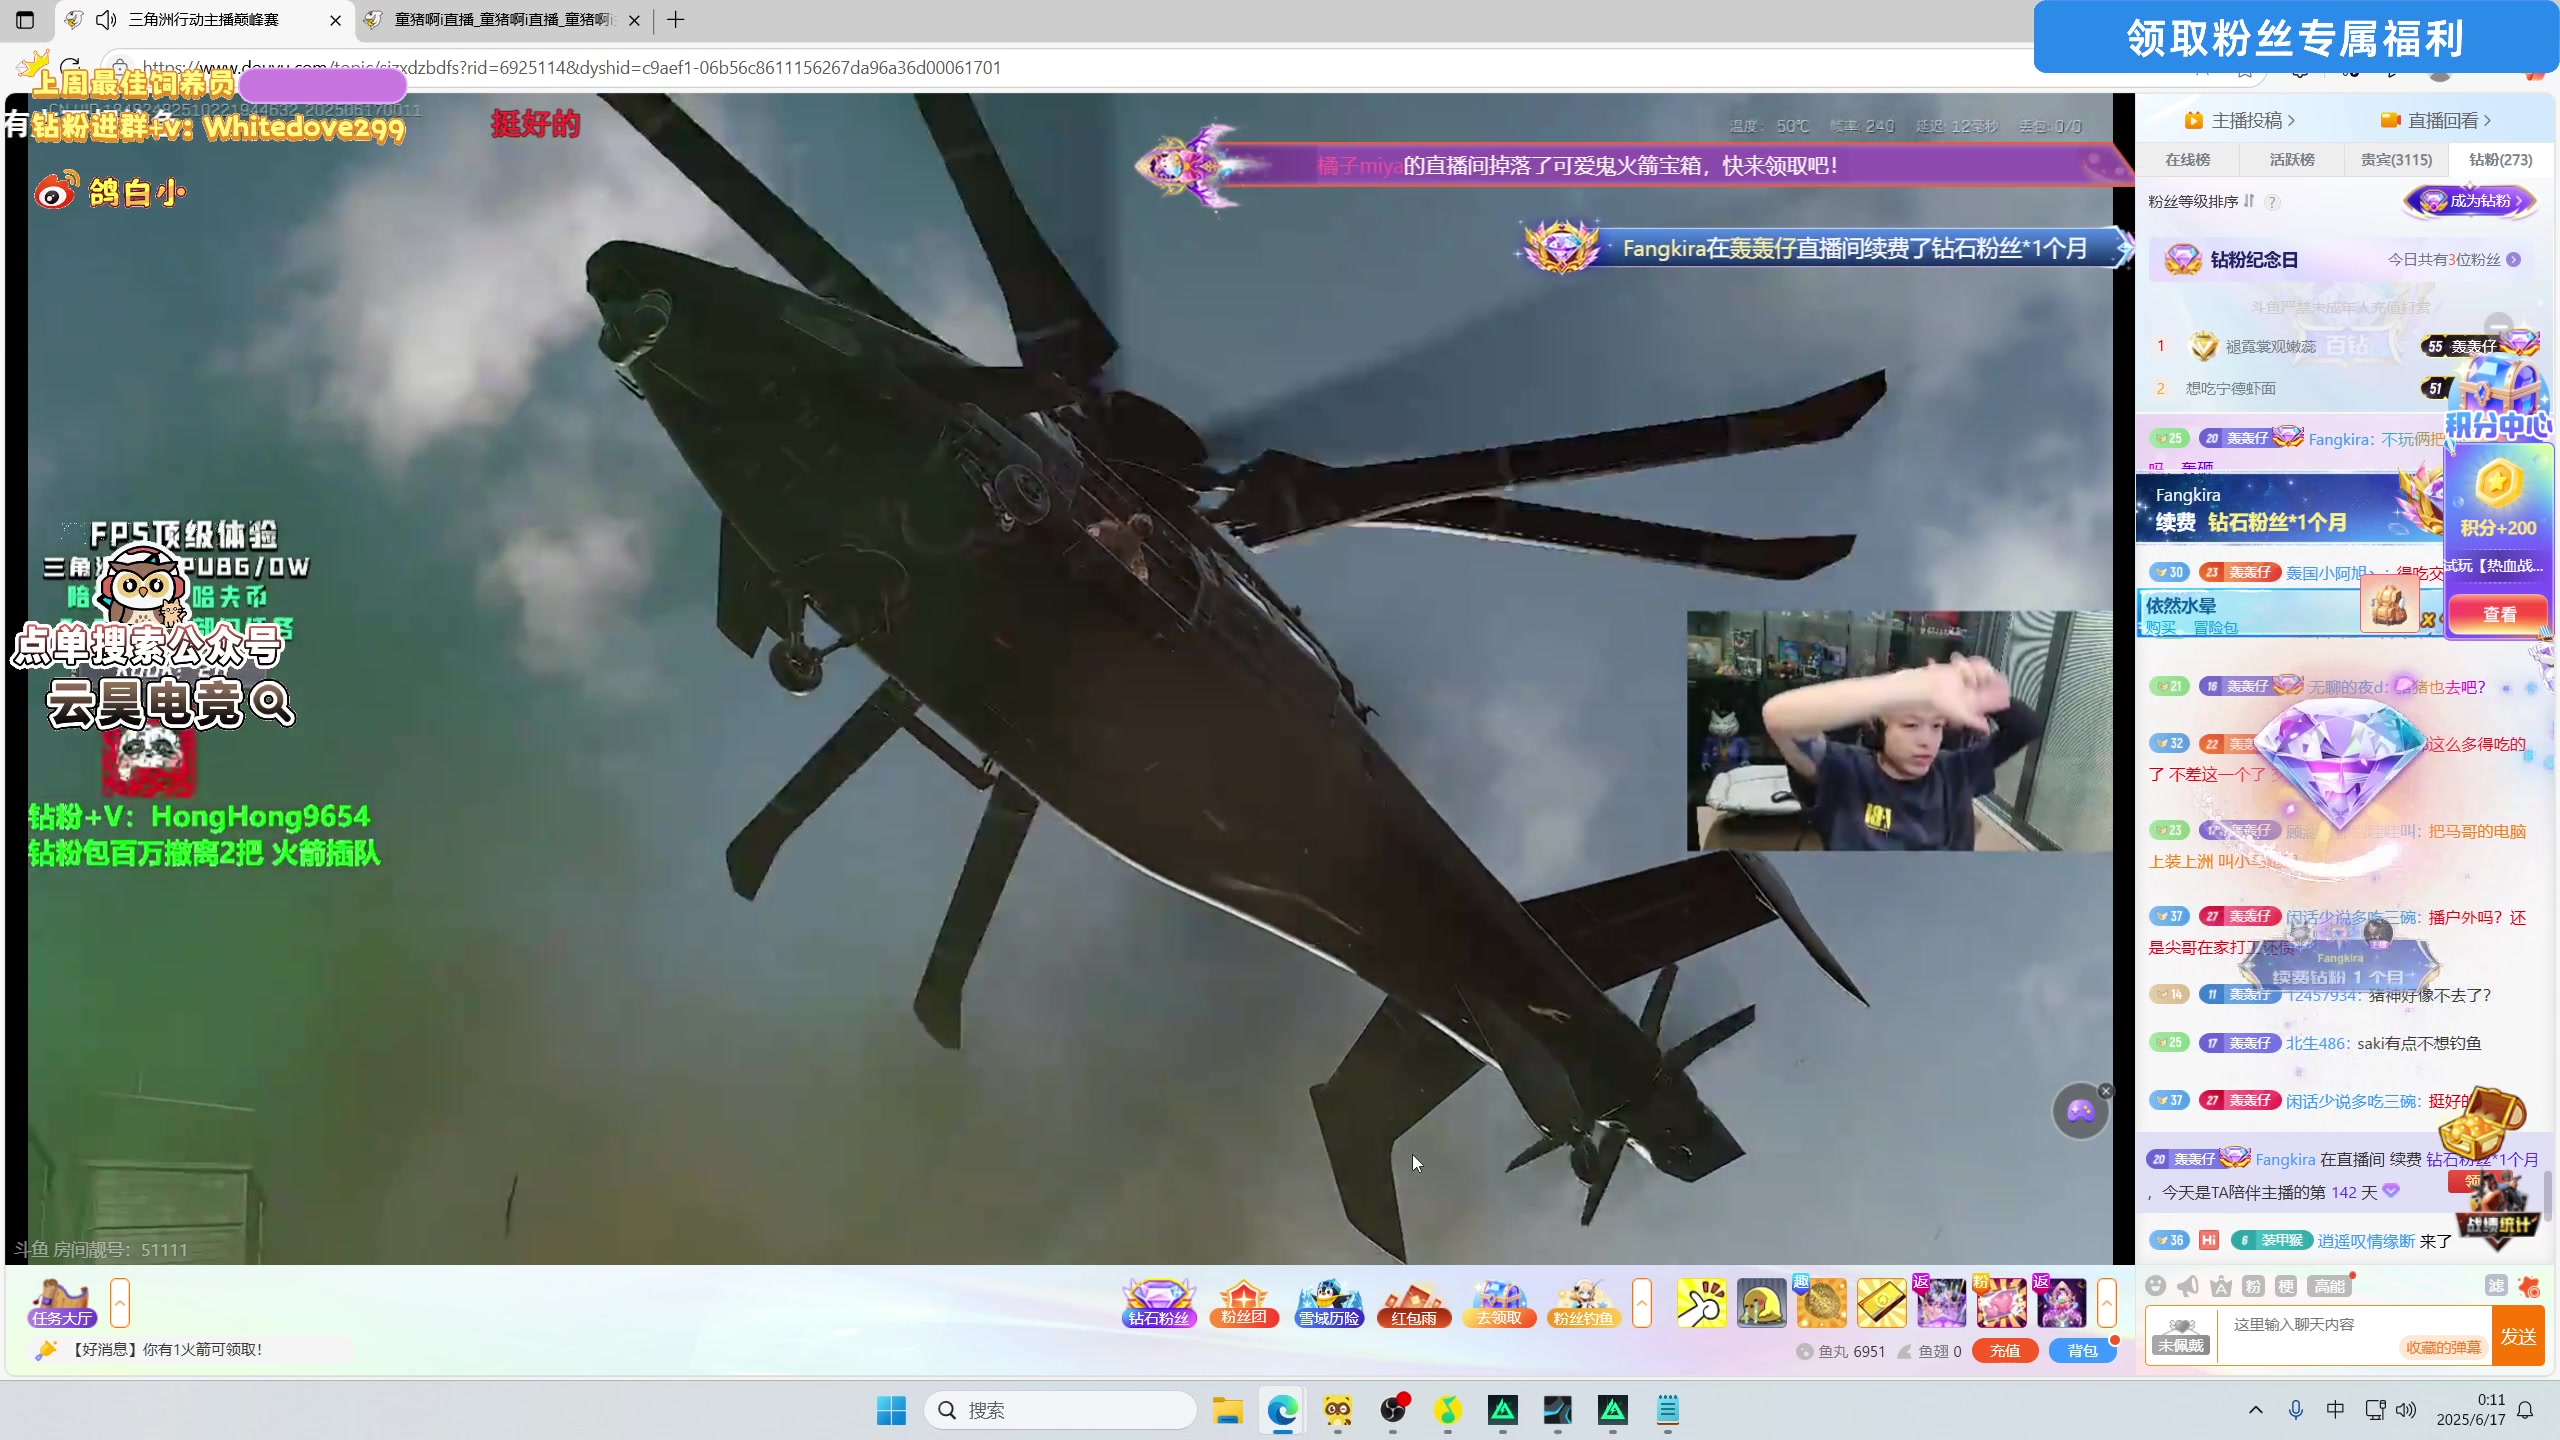Expand the activity icons row arrow
The height and width of the screenshot is (1440, 2560).
pos(1642,1303)
